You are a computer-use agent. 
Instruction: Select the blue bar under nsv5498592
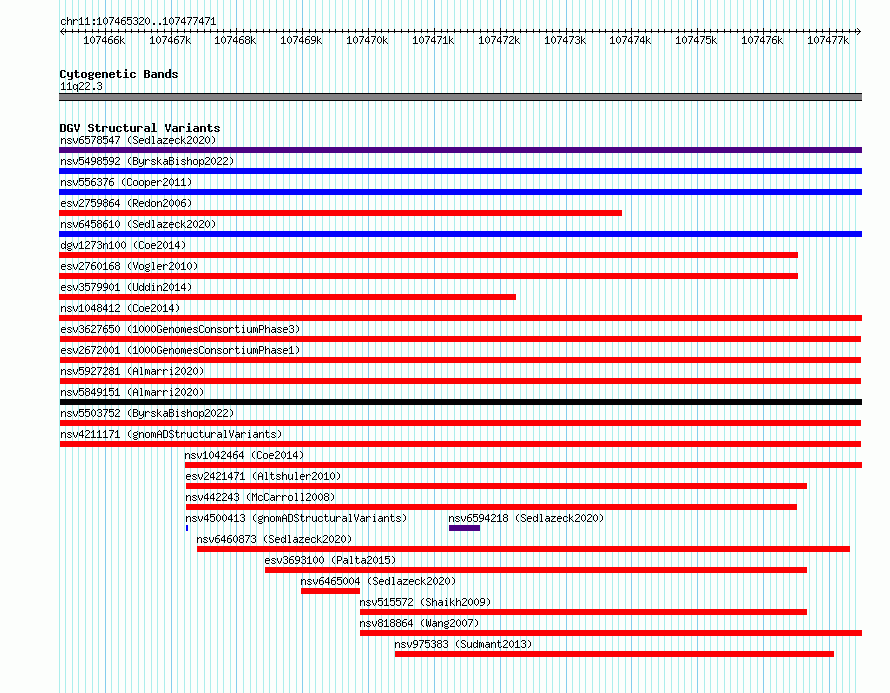tap(460, 171)
